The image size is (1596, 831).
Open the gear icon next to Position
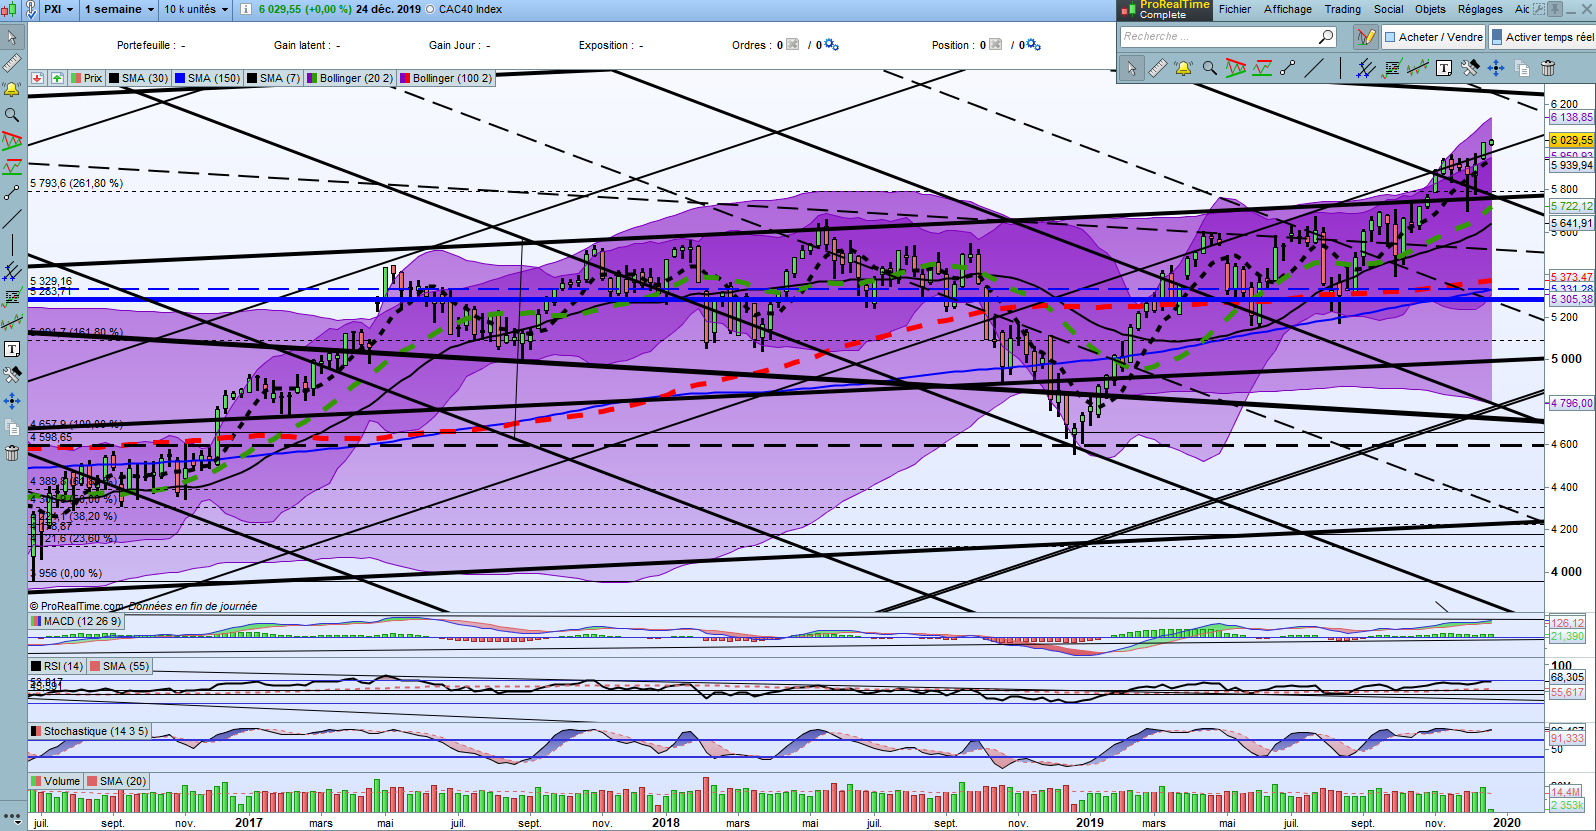(x=1033, y=45)
